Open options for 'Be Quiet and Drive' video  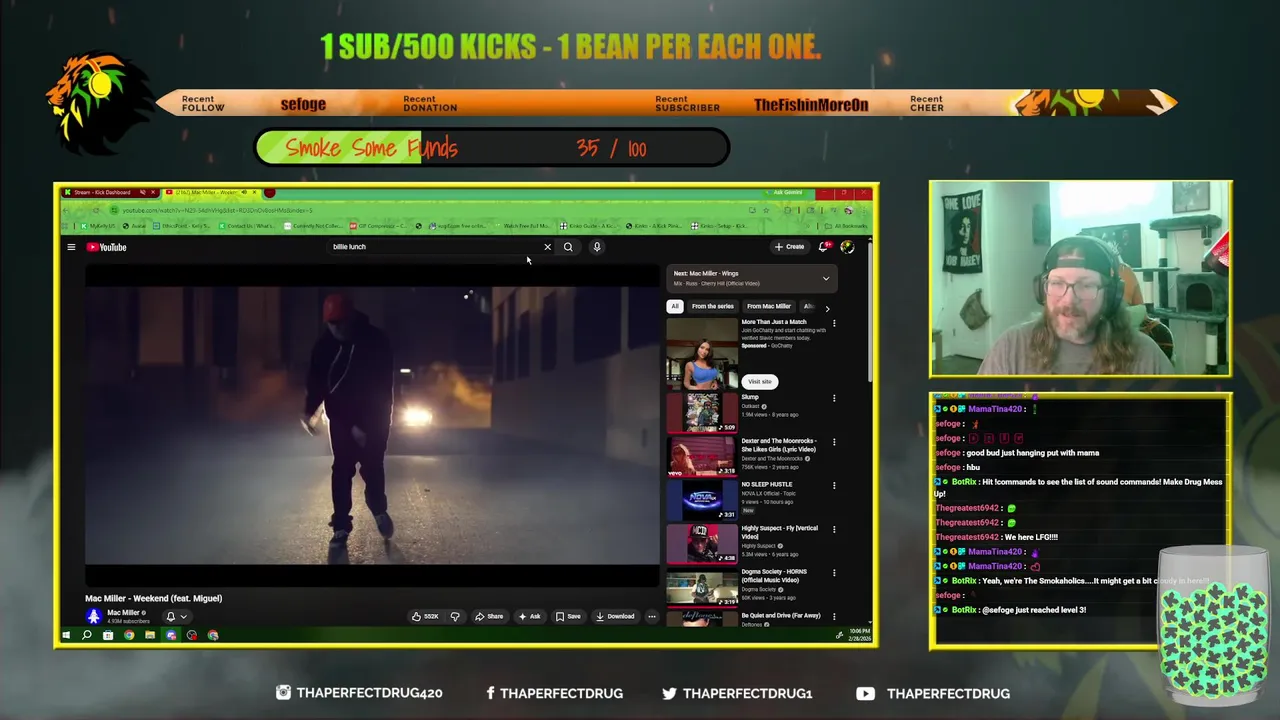coord(834,617)
